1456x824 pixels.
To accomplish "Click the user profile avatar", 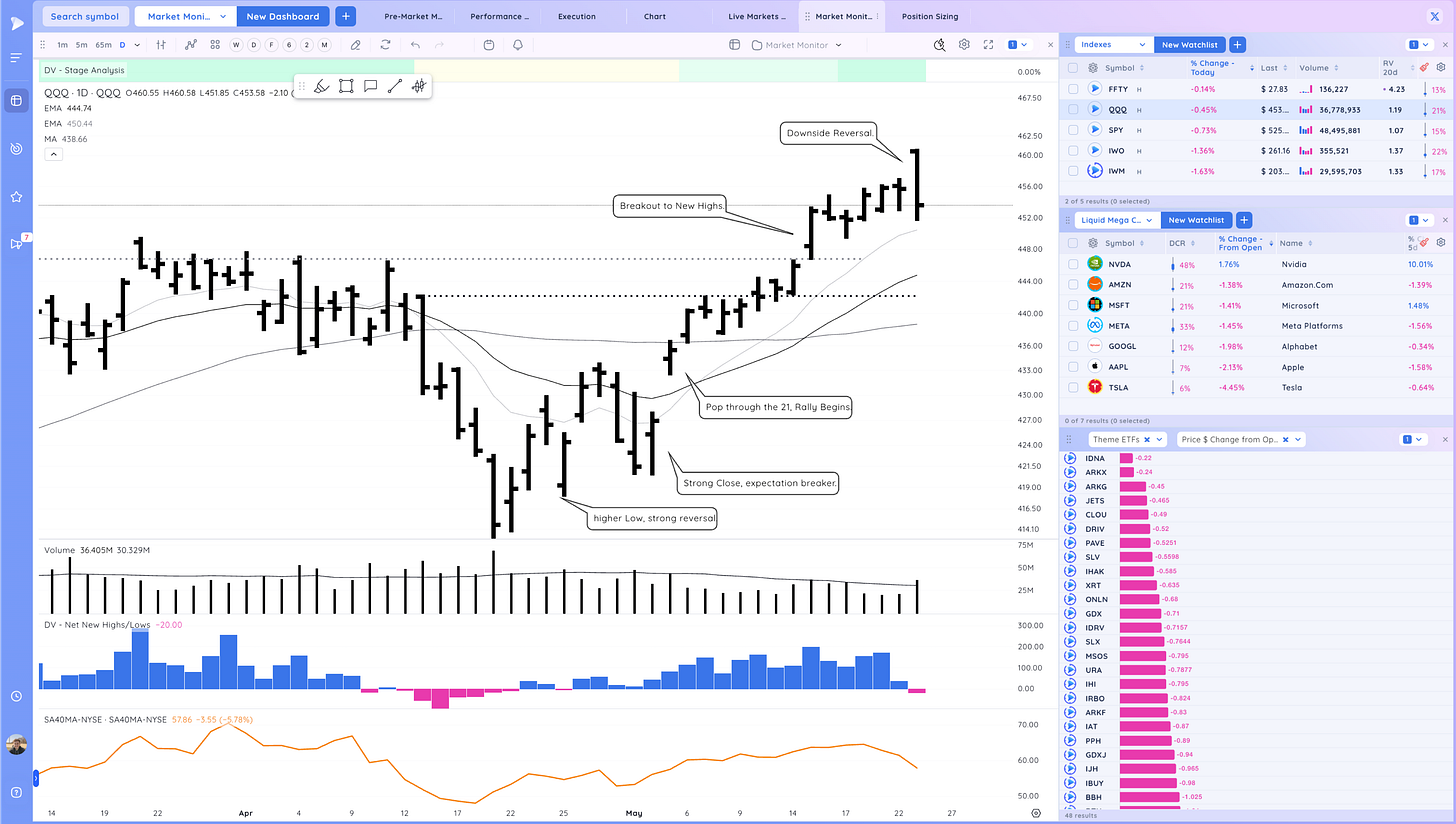I will point(16,745).
